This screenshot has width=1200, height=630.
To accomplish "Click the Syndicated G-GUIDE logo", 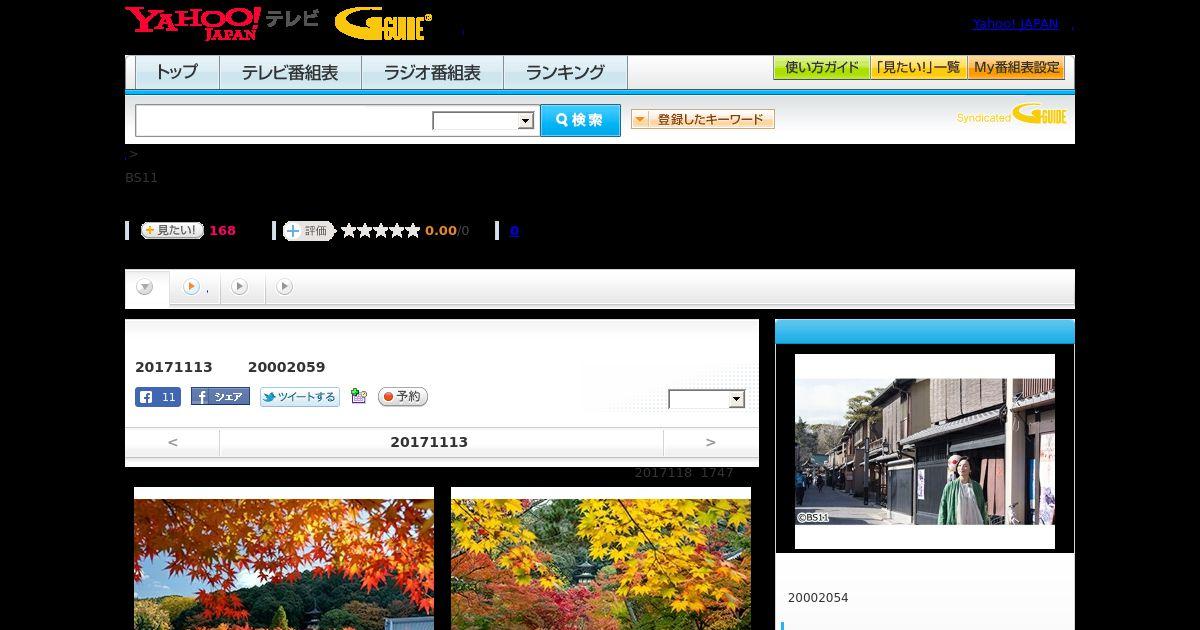I will (x=1011, y=115).
